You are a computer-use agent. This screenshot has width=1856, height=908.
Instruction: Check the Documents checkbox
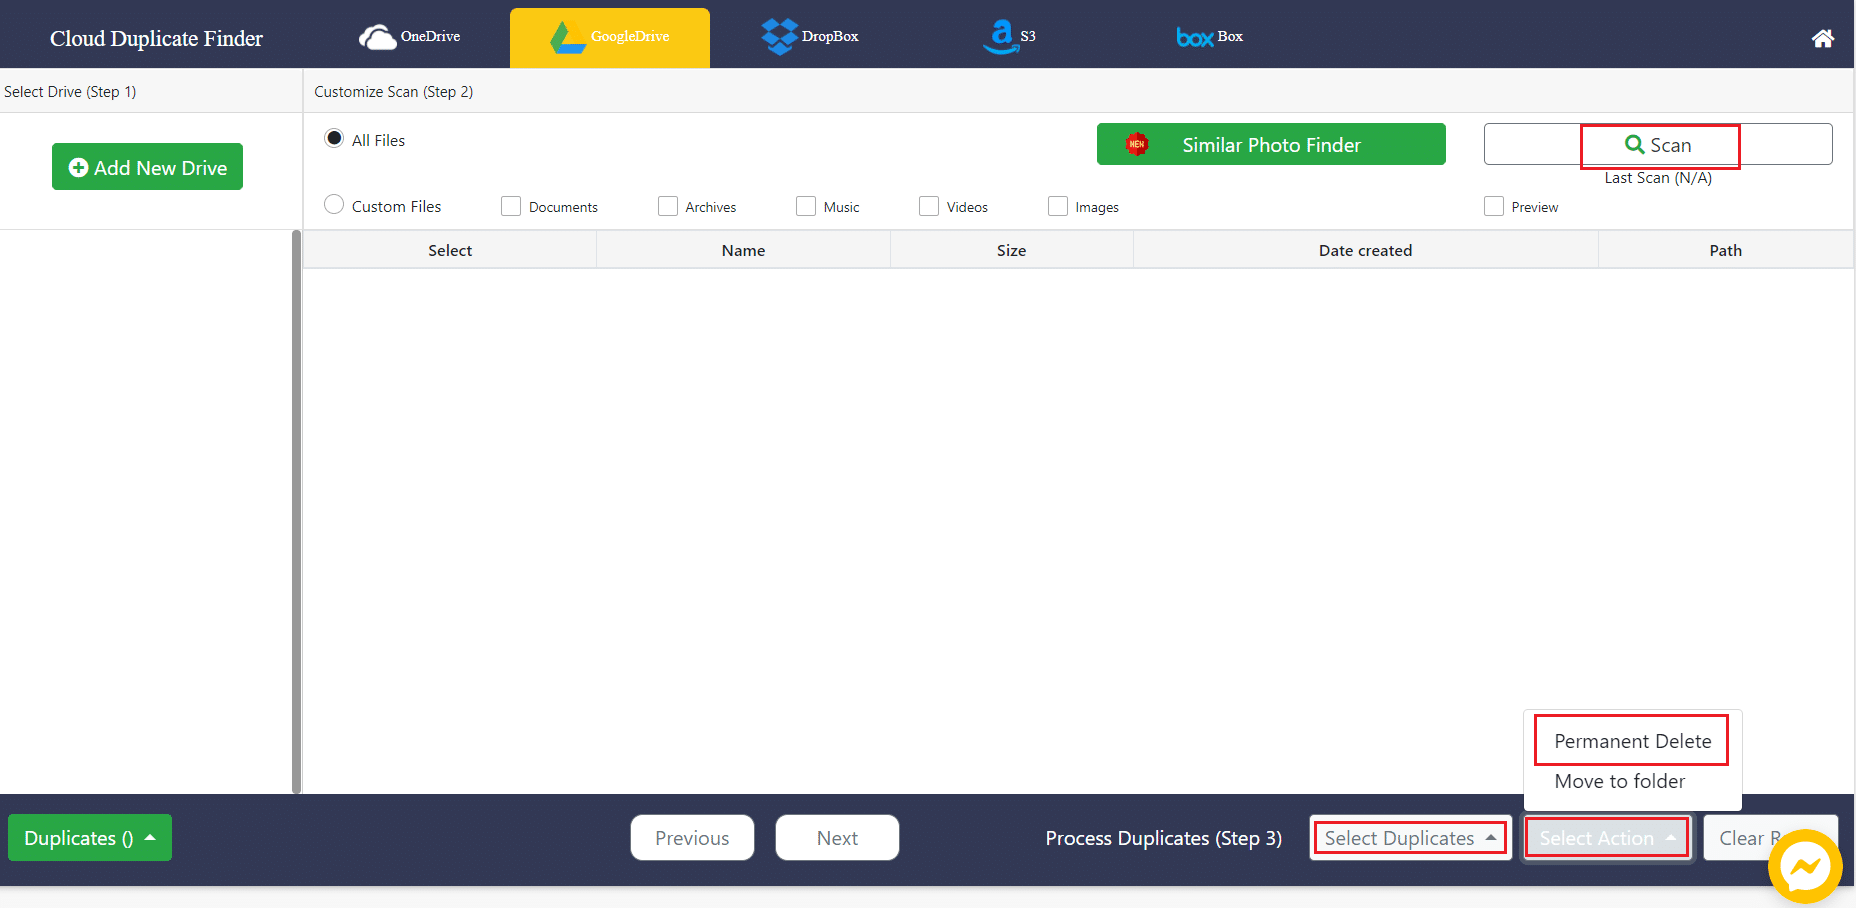click(x=511, y=206)
